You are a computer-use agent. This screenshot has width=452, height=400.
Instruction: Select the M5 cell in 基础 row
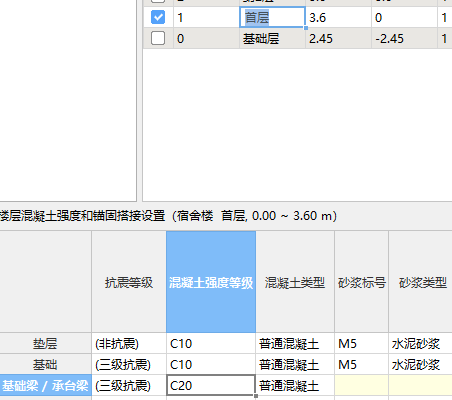(x=362, y=364)
